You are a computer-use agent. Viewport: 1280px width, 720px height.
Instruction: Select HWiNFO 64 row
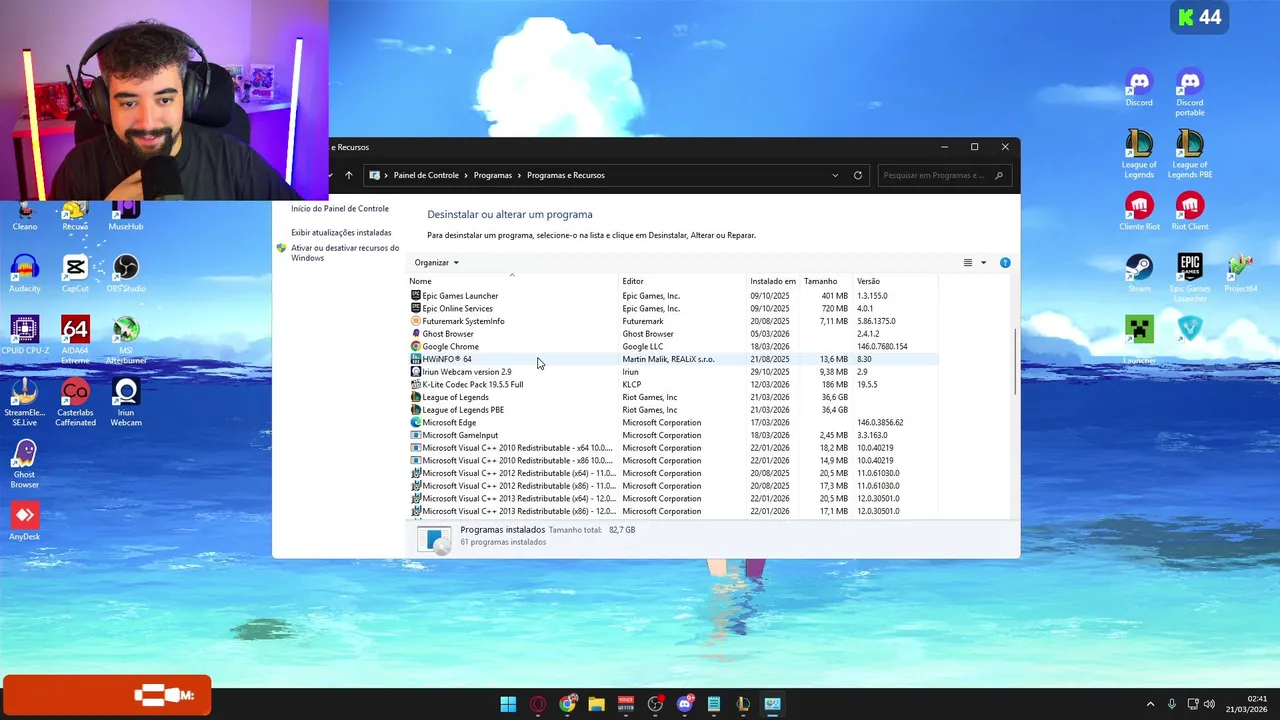point(674,359)
